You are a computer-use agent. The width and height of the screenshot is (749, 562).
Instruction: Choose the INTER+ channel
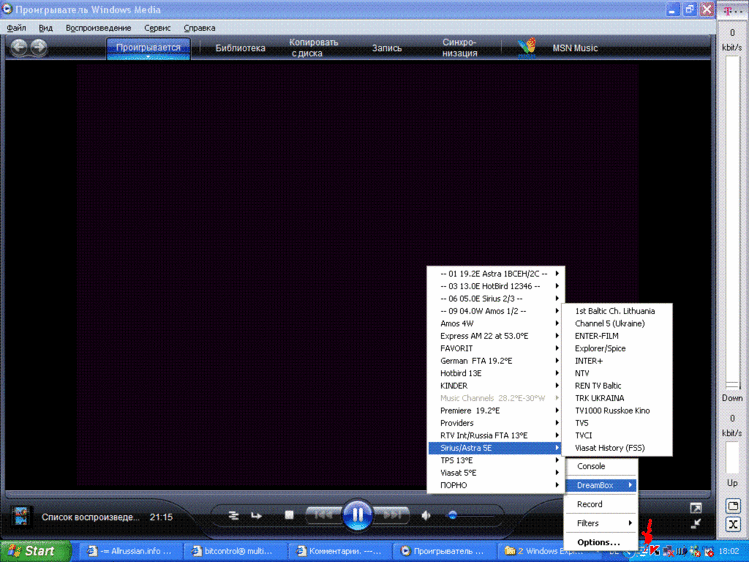point(617,361)
